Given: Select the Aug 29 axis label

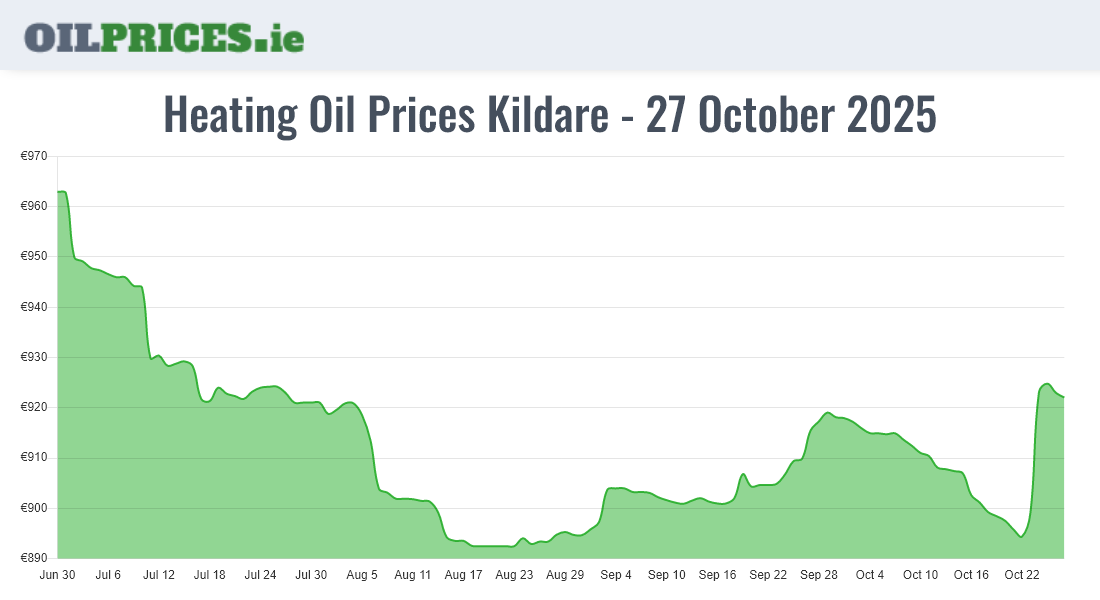Looking at the screenshot, I should point(565,575).
